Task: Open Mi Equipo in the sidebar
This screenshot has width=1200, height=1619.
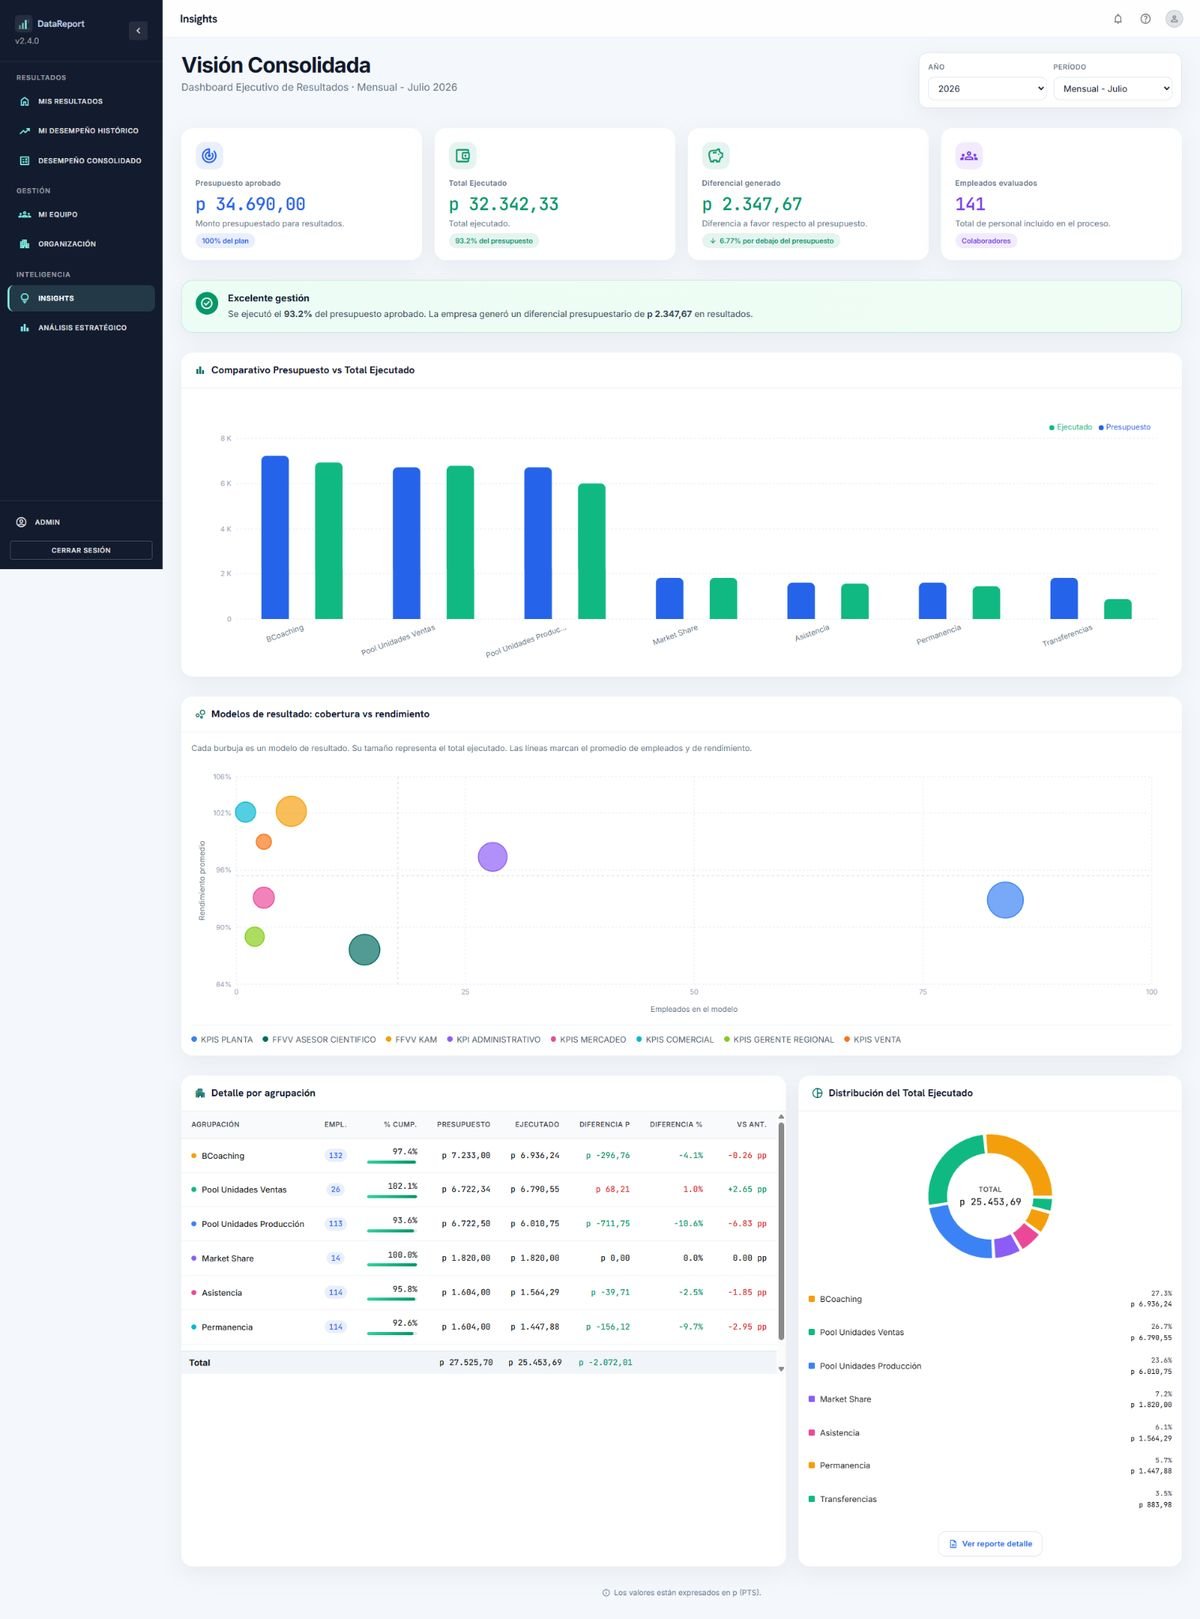Action: tap(81, 214)
